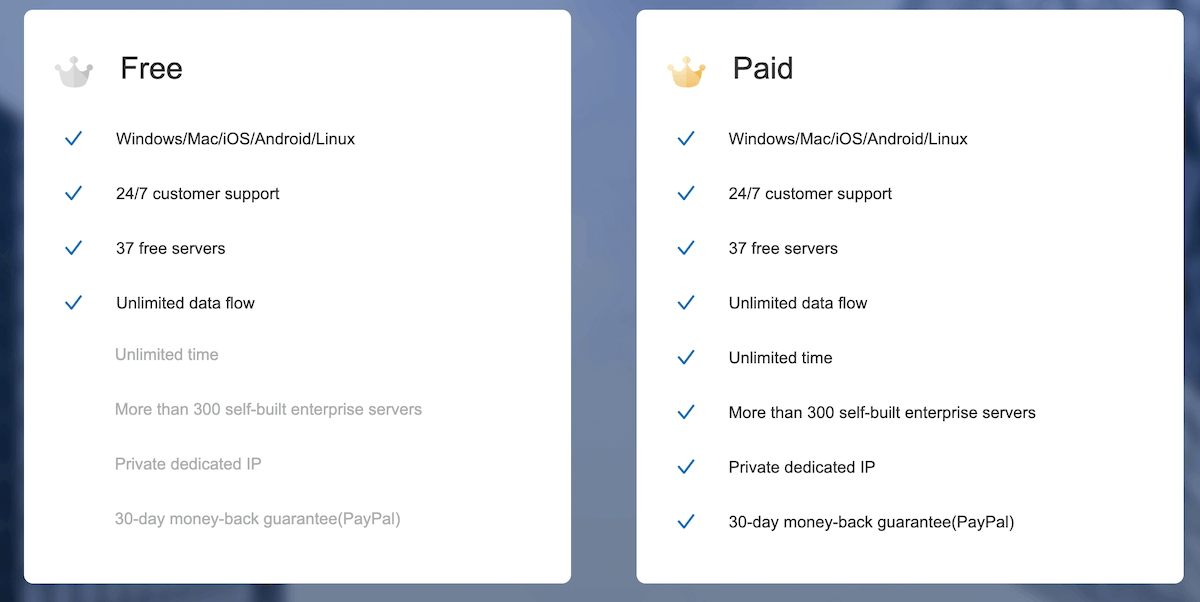Click Private dedicated IP text in Paid plan

(x=802, y=467)
